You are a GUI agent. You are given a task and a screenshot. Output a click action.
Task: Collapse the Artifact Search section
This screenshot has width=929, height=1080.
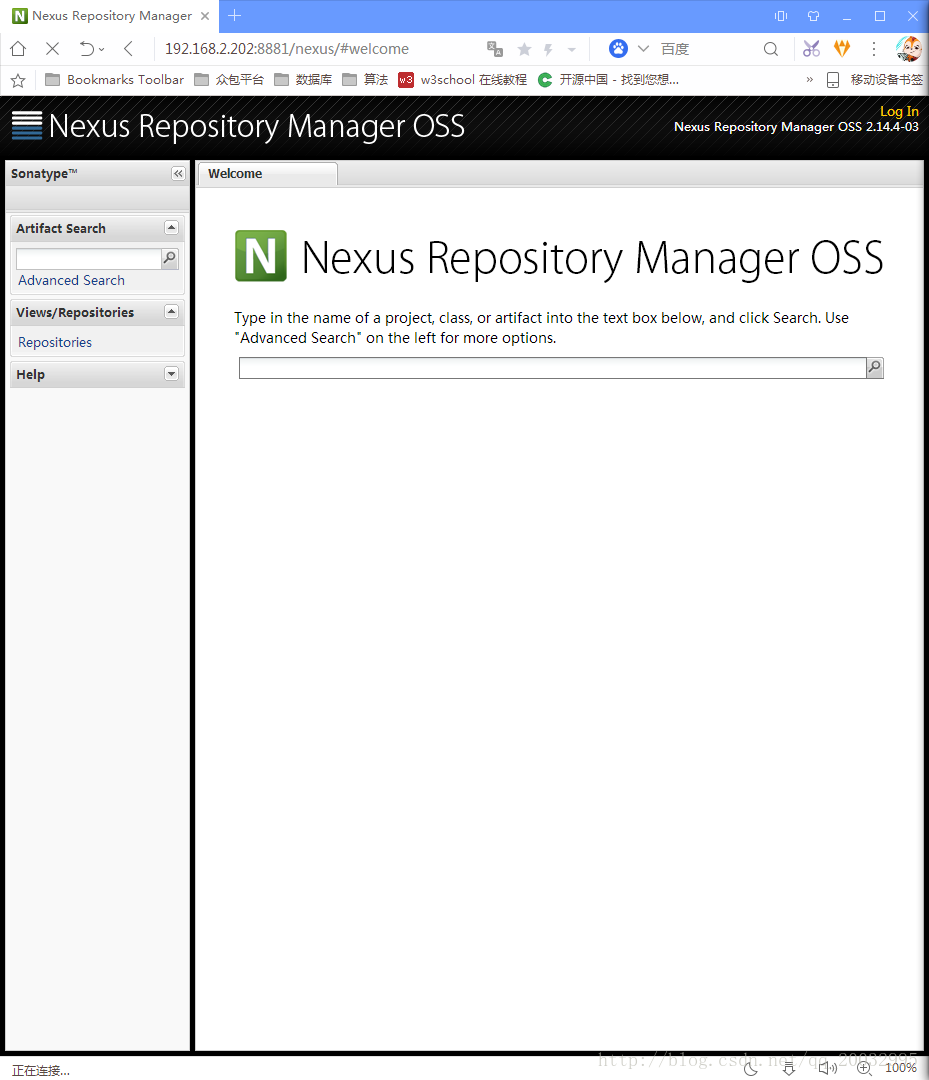click(x=171, y=227)
